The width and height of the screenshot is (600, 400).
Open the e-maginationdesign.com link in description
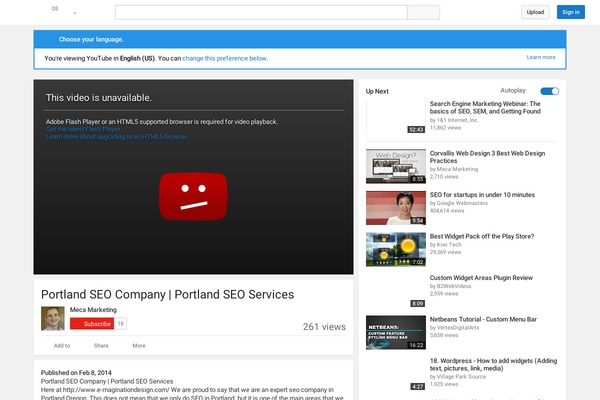[x=116, y=390]
